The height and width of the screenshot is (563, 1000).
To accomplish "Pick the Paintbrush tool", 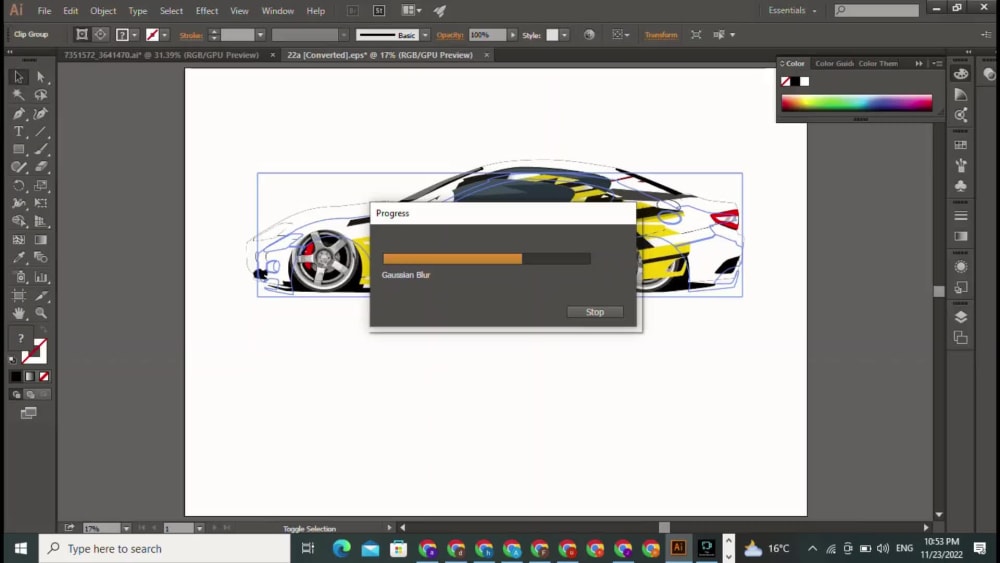I will [41, 149].
